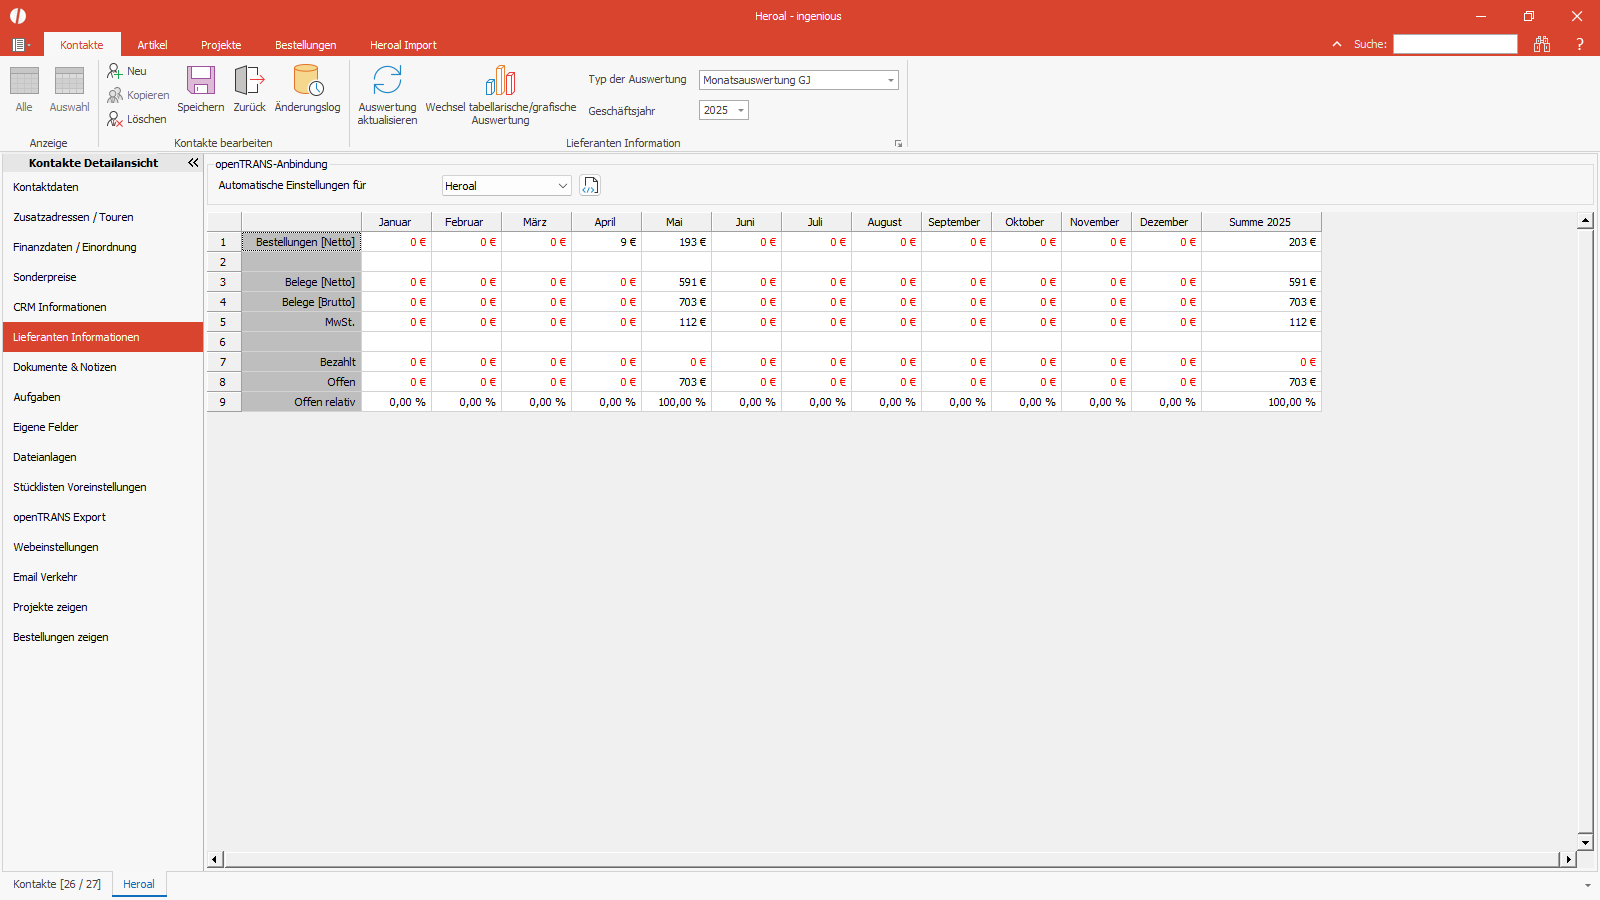Click the binoculars search icon

coord(1542,44)
